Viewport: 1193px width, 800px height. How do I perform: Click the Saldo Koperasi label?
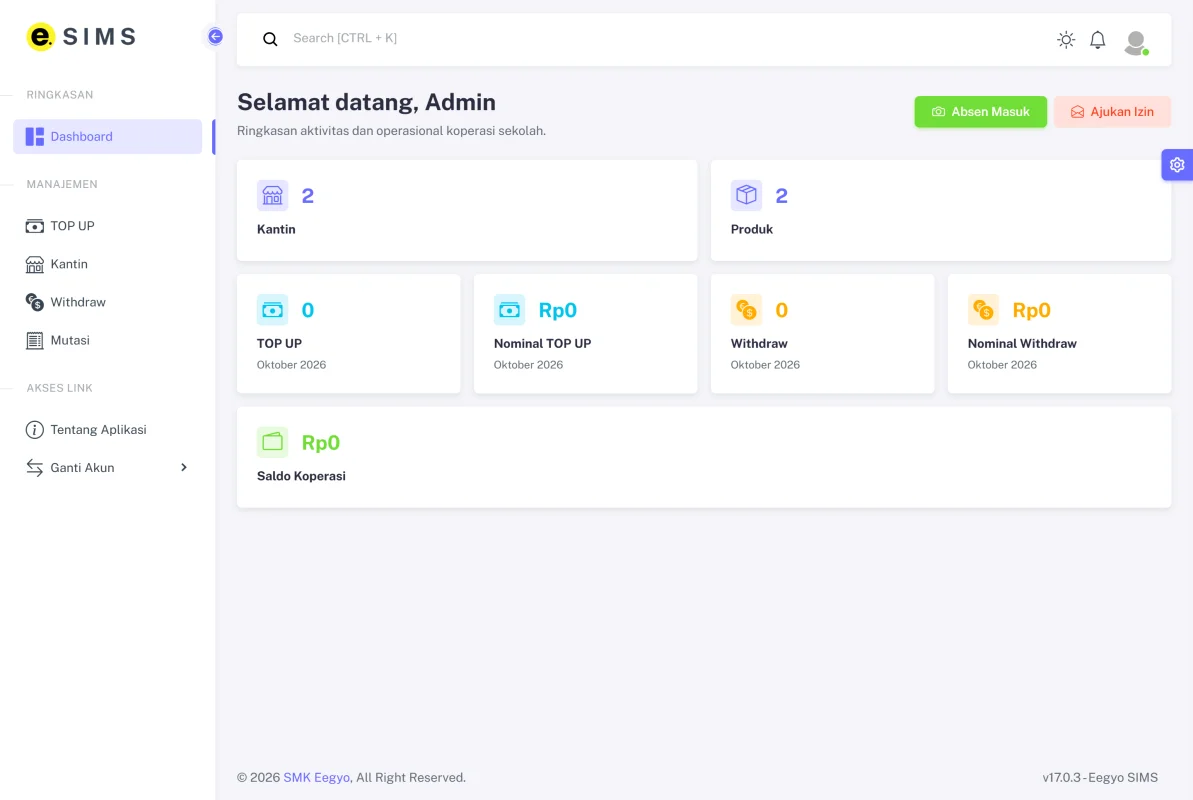coord(301,476)
